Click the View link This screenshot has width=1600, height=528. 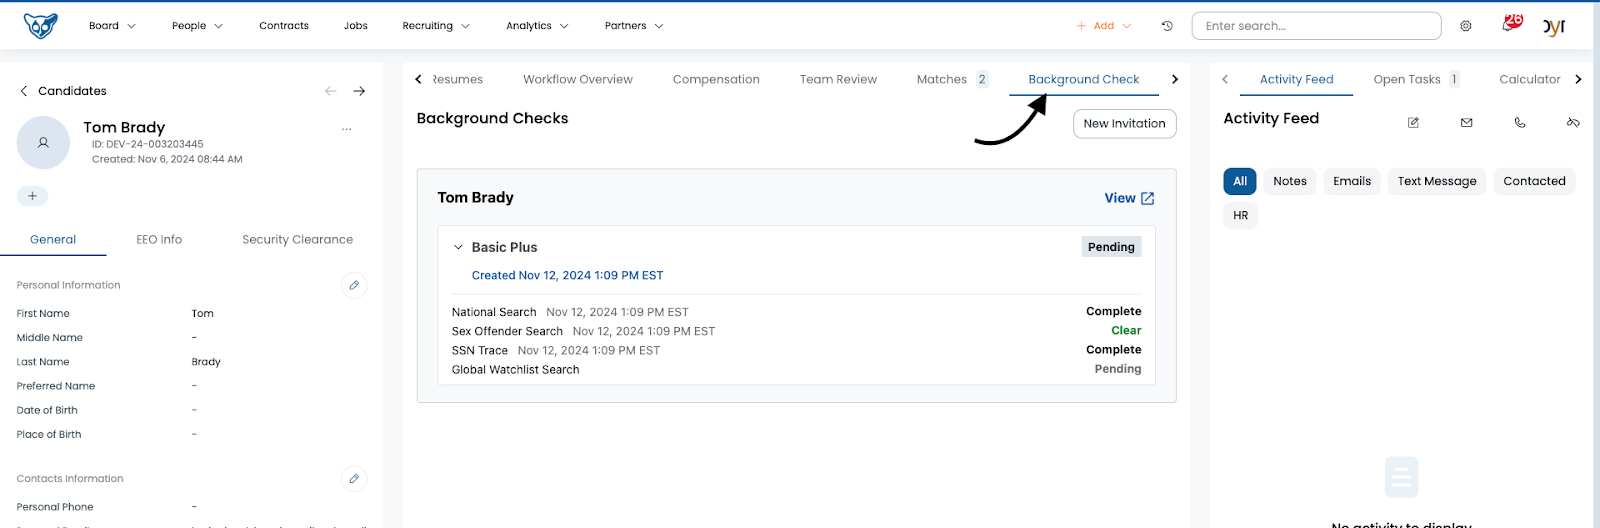(1120, 198)
